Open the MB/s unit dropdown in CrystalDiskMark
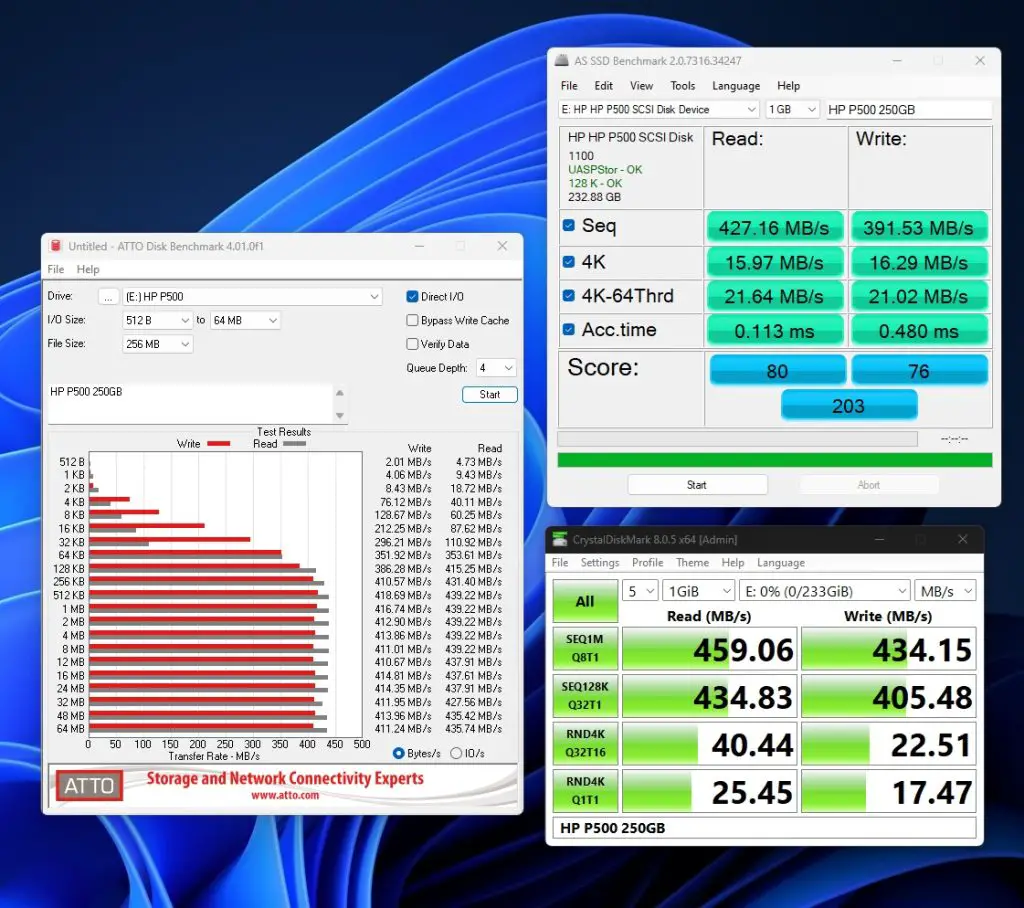The image size is (1024, 908). 945,591
